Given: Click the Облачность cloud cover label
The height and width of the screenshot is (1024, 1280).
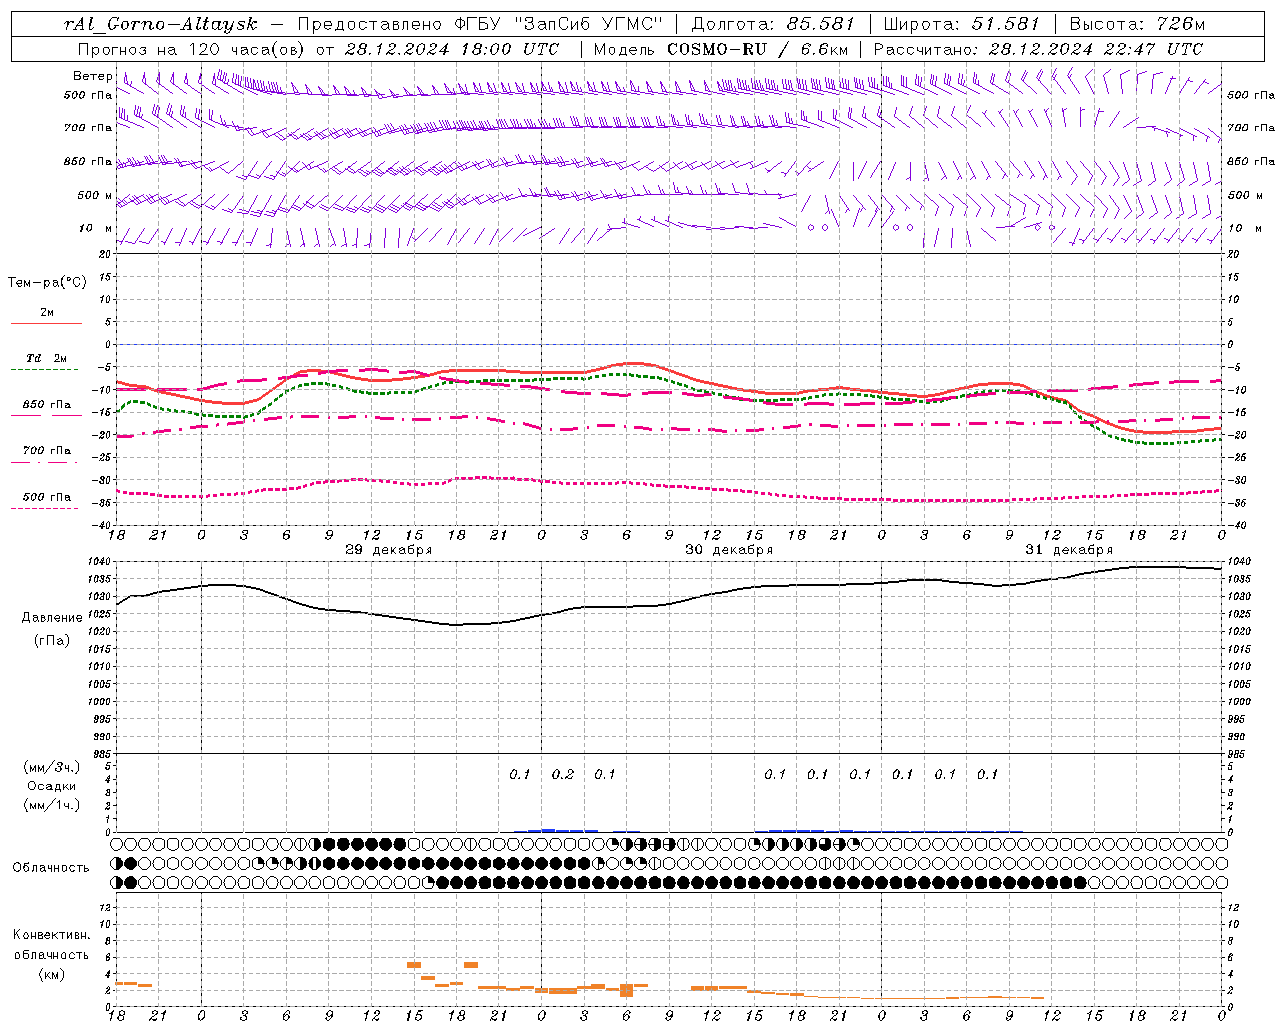Looking at the screenshot, I should 51,868.
